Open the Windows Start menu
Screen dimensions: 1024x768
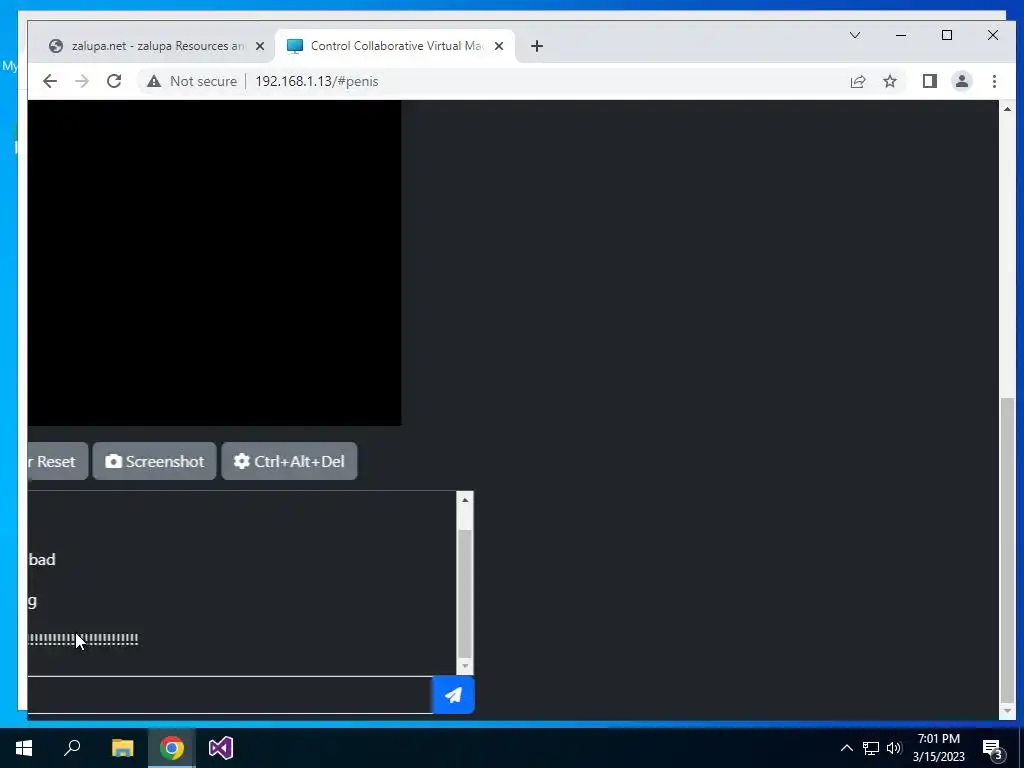point(24,748)
